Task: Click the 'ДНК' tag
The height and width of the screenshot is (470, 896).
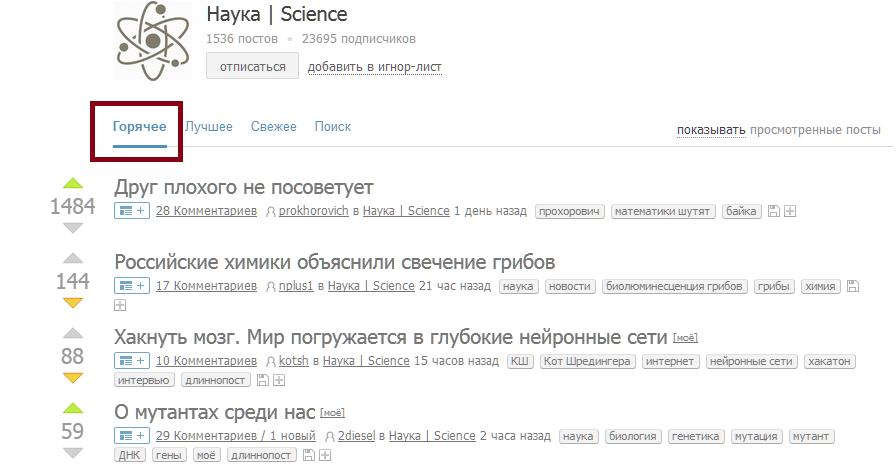Action: point(129,455)
